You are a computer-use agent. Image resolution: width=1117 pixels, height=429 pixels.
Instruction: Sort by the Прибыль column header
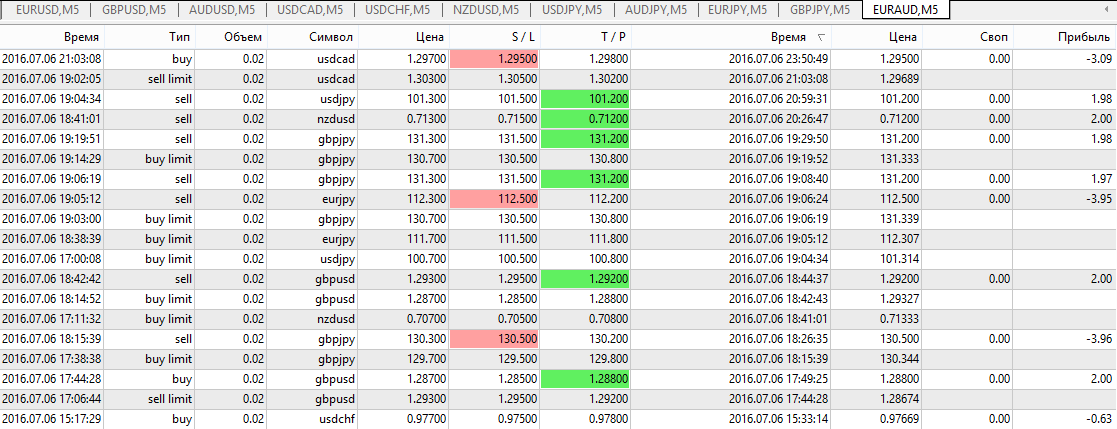1086,38
